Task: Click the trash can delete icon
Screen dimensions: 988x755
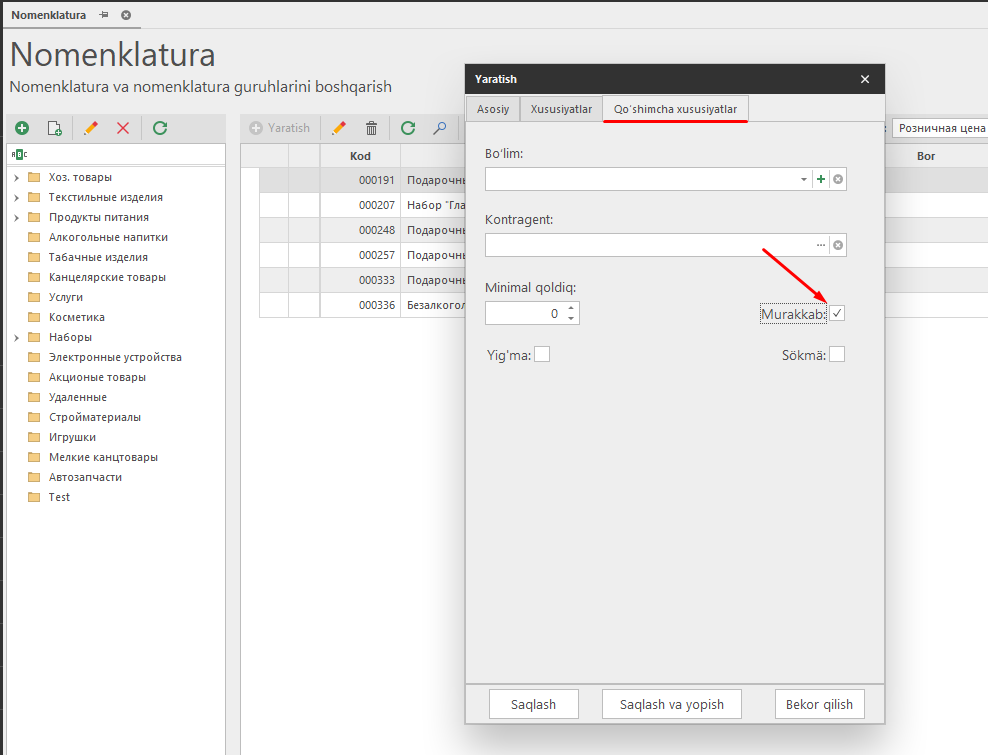Action: pos(371,128)
